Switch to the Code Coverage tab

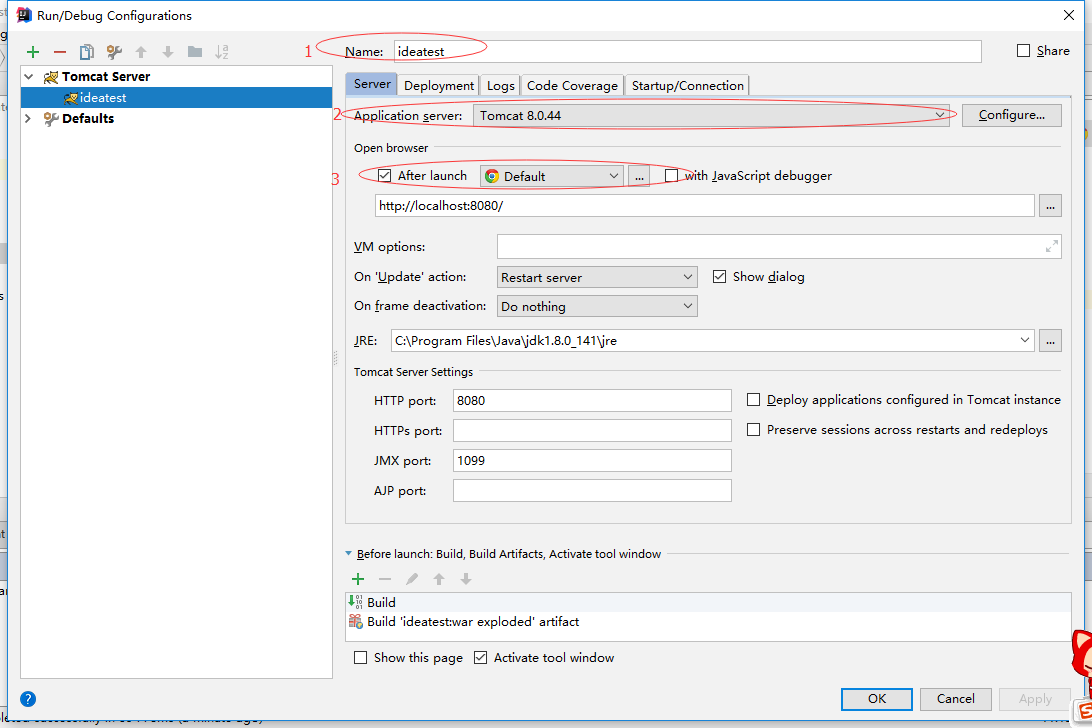coord(572,86)
